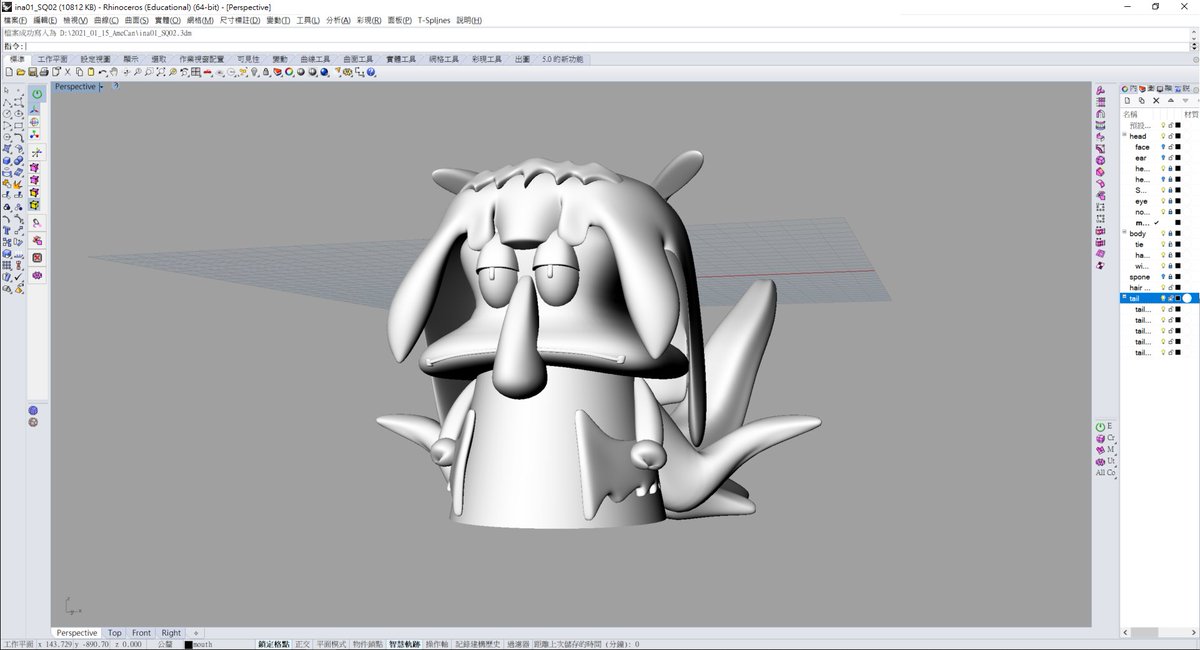
Task: Click the New layer icon in Layers panel
Action: [1127, 100]
